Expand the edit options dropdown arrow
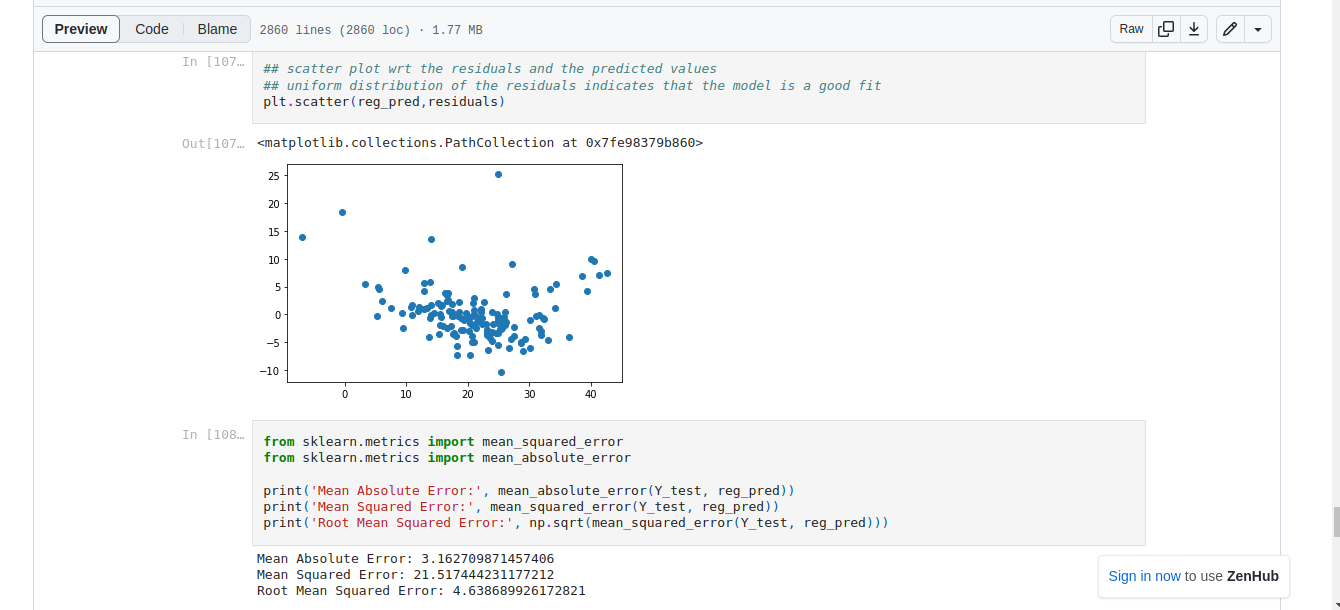The height and width of the screenshot is (610, 1340). 1258,29
